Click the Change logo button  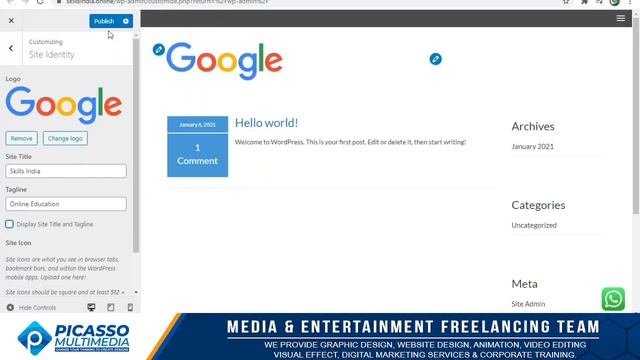[x=65, y=138]
